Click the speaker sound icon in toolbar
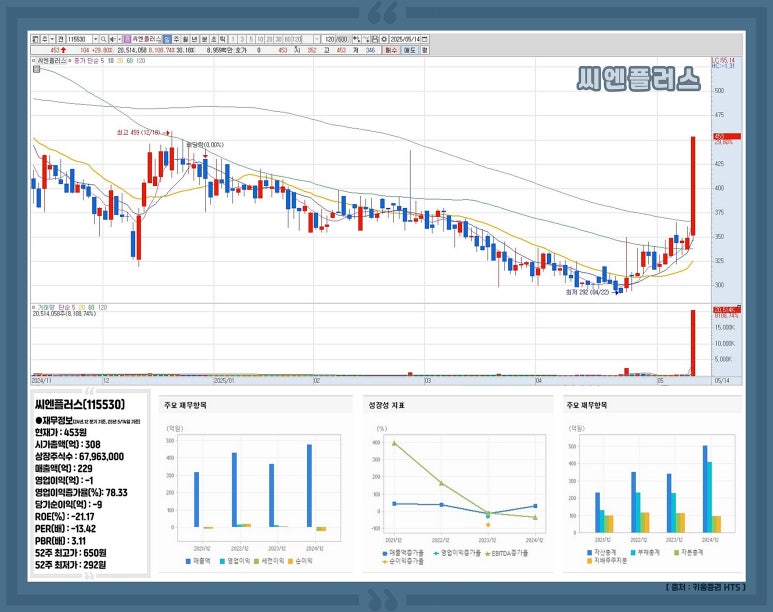 pyautogui.click(x=112, y=39)
